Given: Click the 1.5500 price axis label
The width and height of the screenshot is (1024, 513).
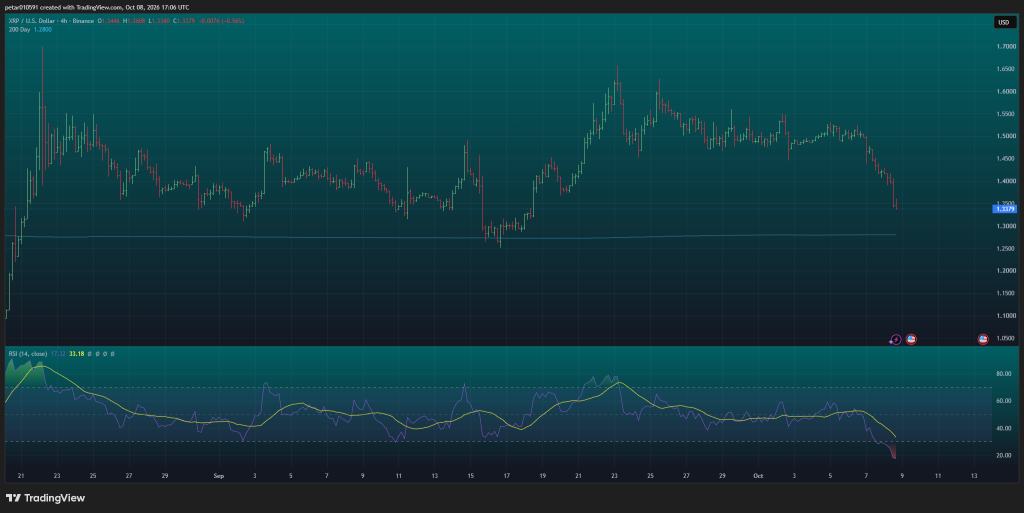Looking at the screenshot, I should click(1006, 114).
